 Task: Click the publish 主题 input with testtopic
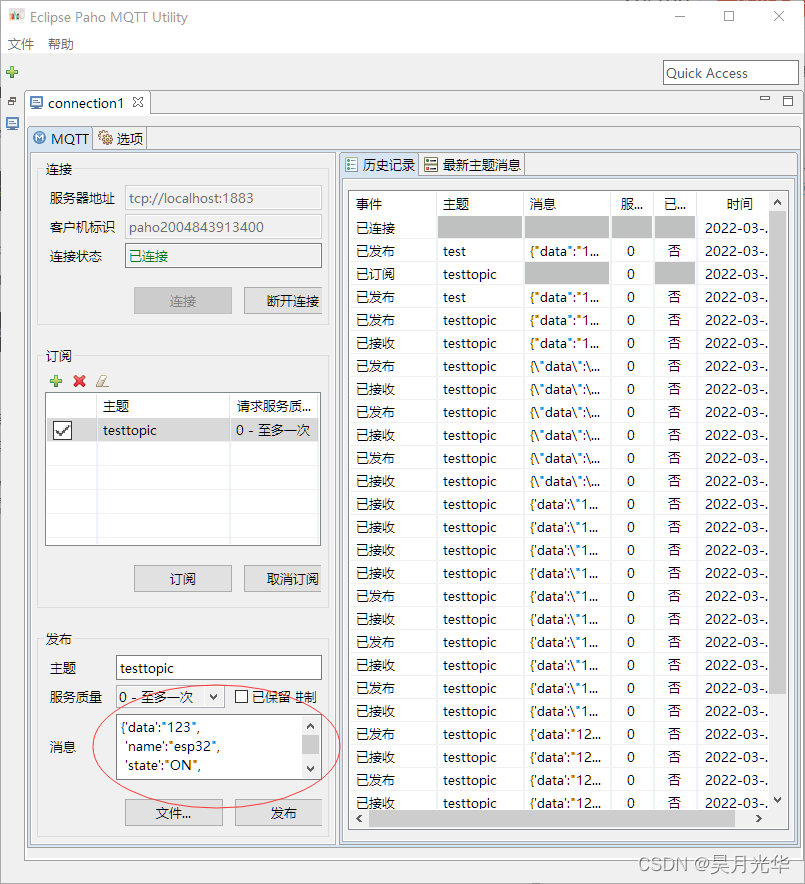point(219,668)
